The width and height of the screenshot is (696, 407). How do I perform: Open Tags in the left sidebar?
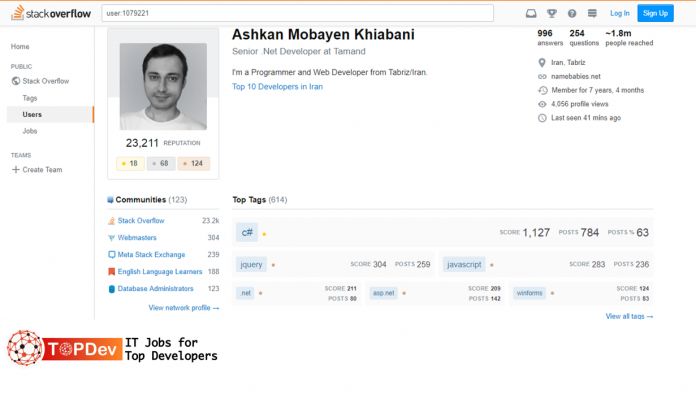30,98
